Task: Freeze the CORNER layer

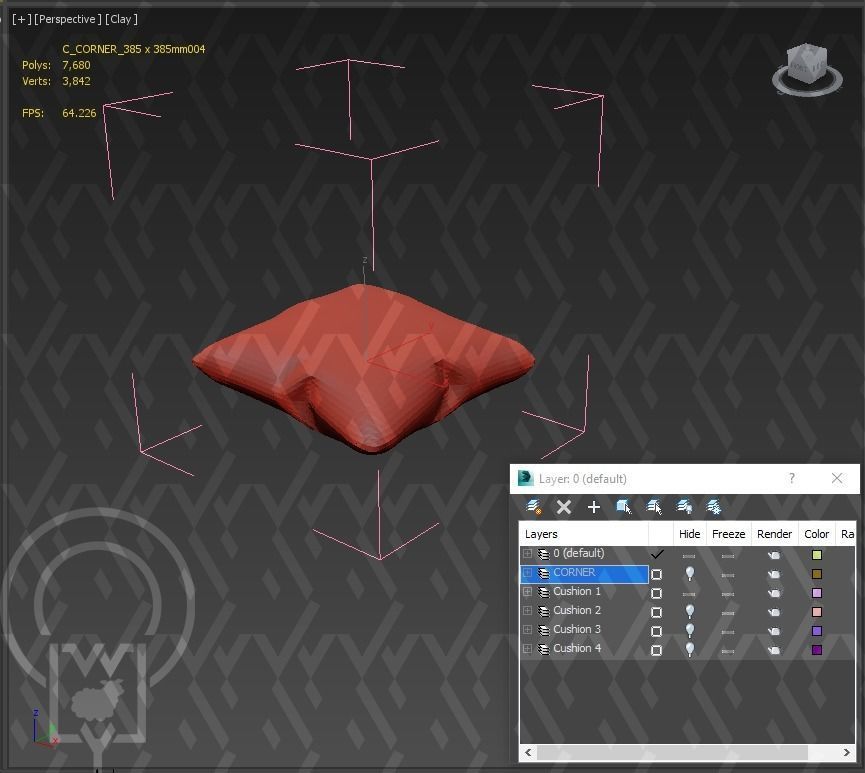Action: [728, 575]
